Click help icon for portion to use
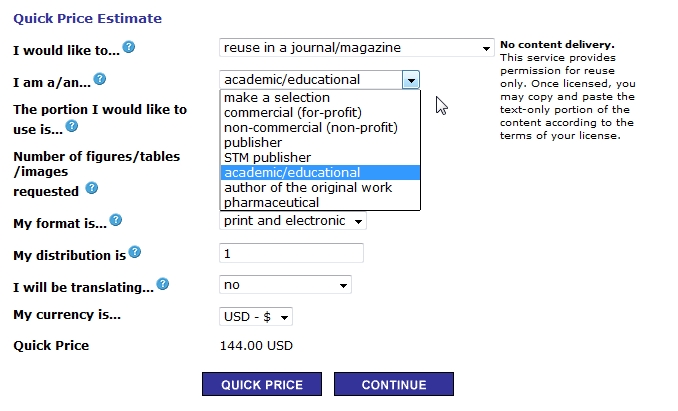This screenshot has width=678, height=411. 72,126
